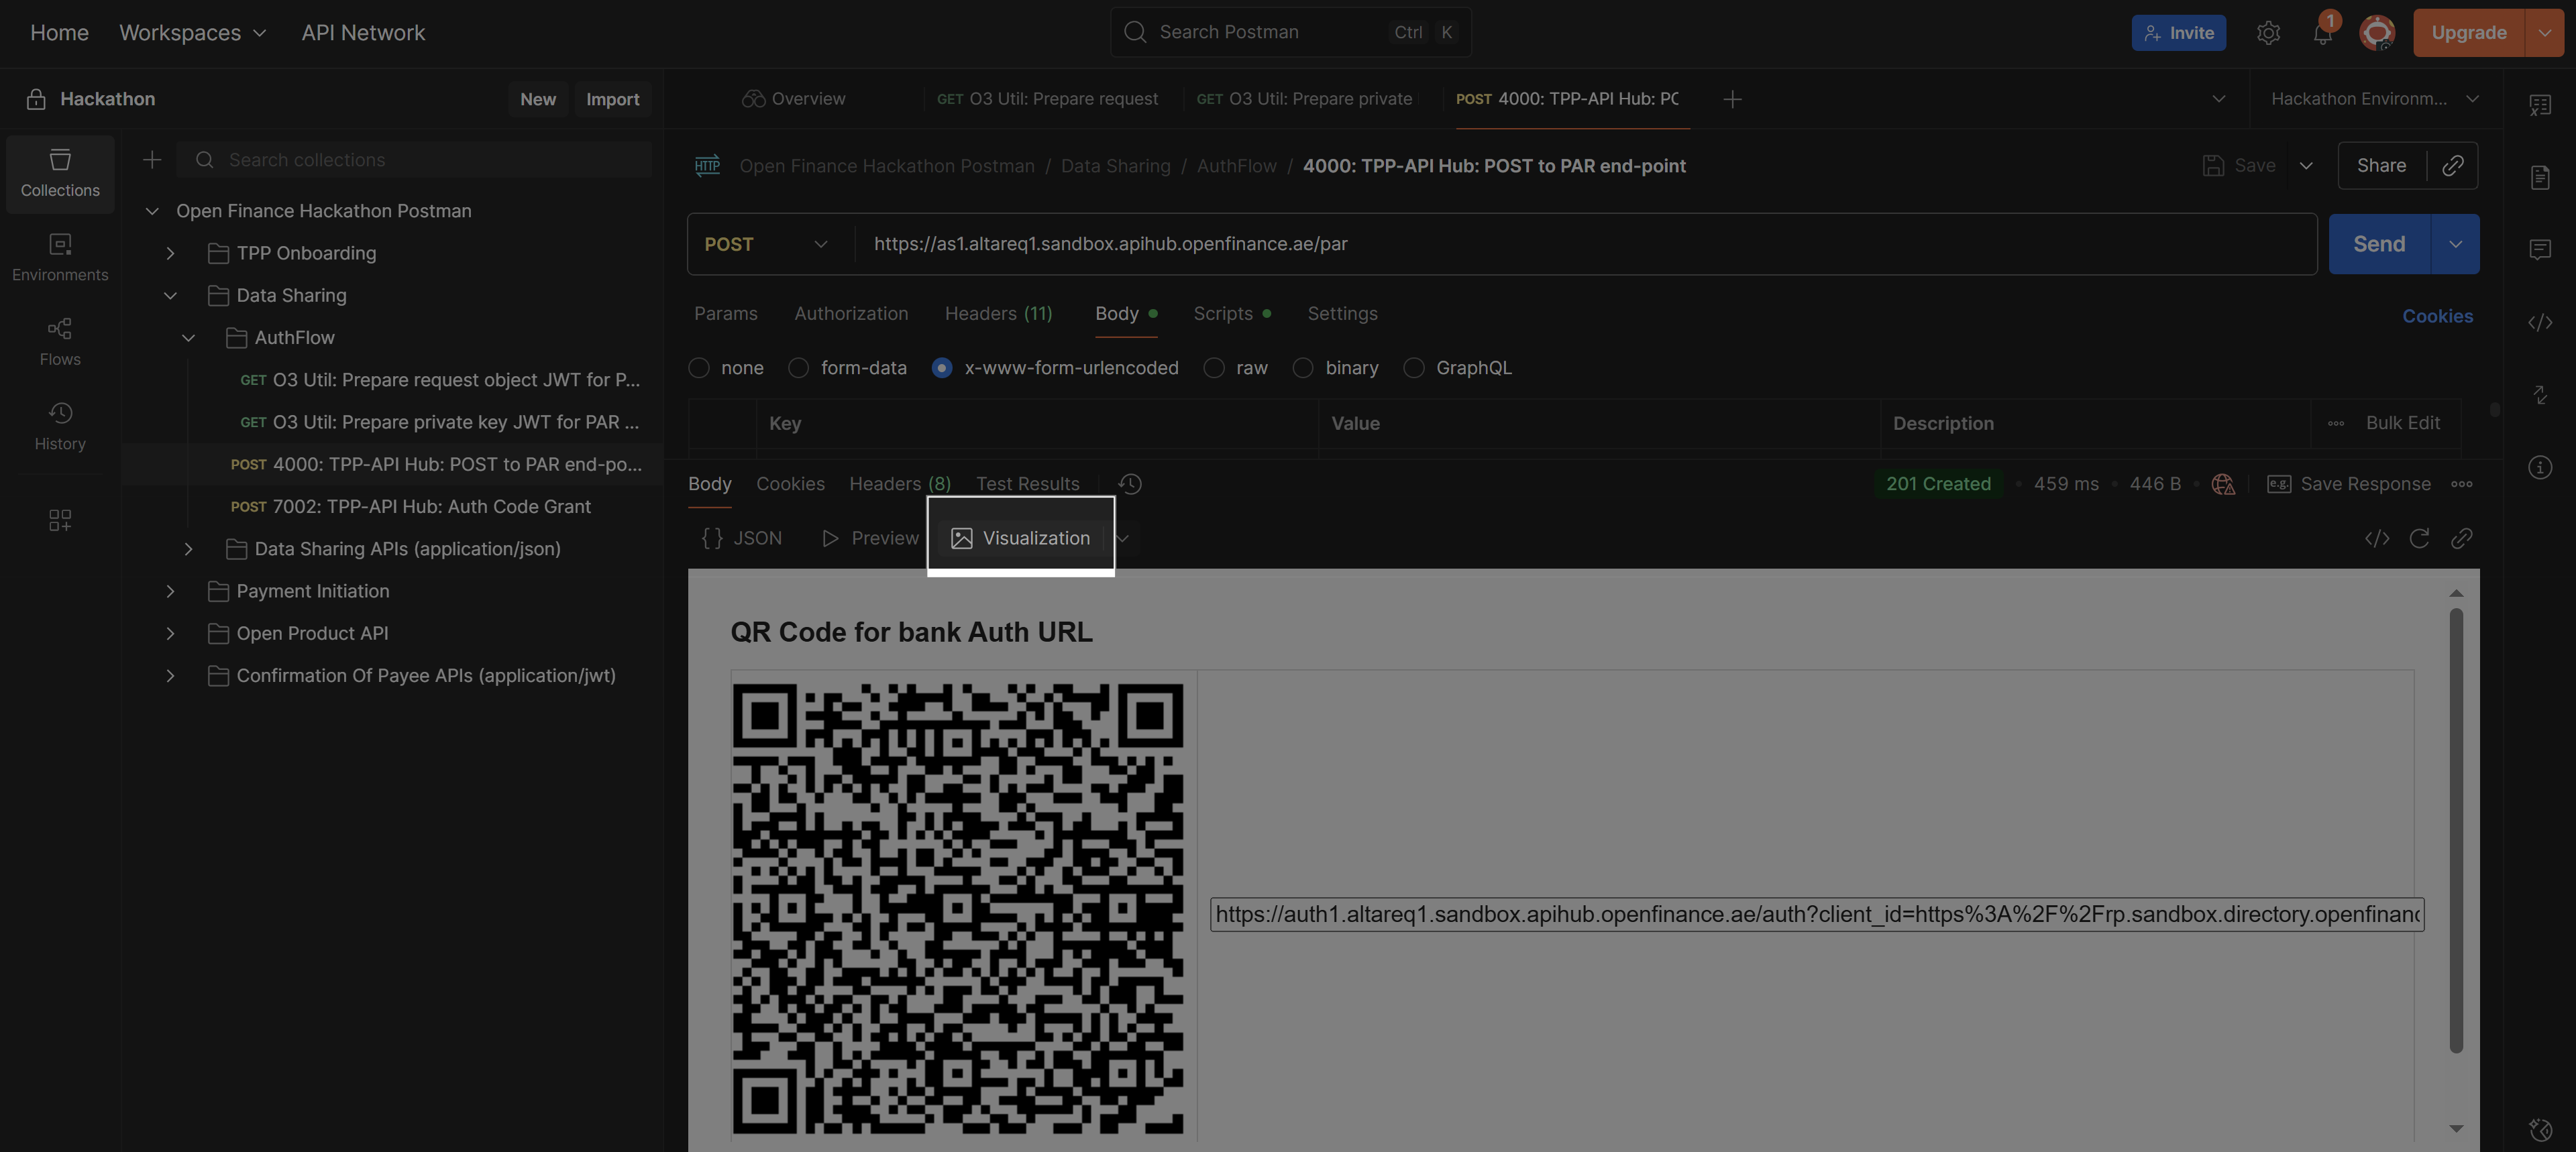The image size is (2576, 1152).
Task: Open the settings gear icon
Action: pos(2268,33)
